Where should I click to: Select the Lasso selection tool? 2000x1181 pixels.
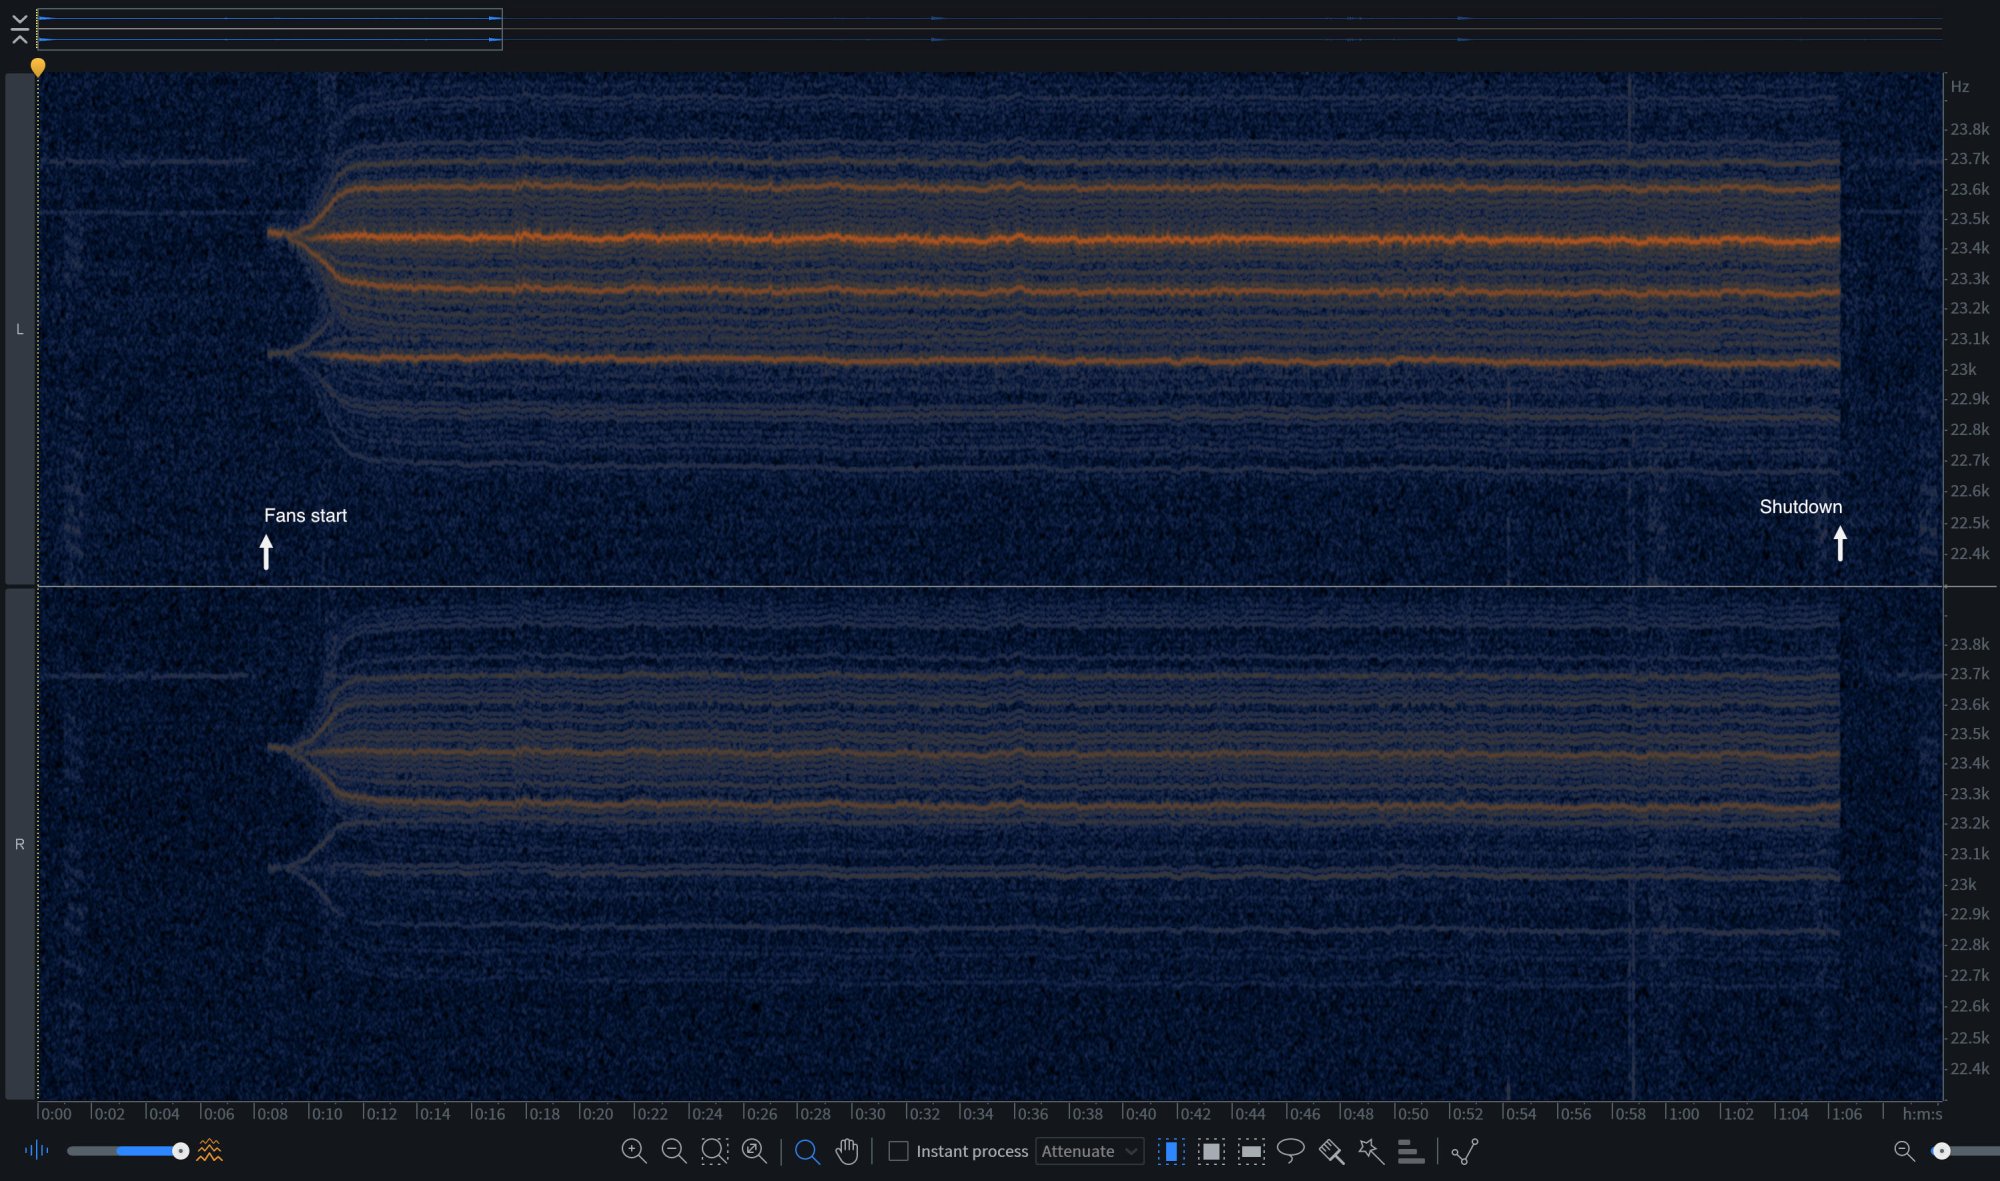tap(1291, 1151)
